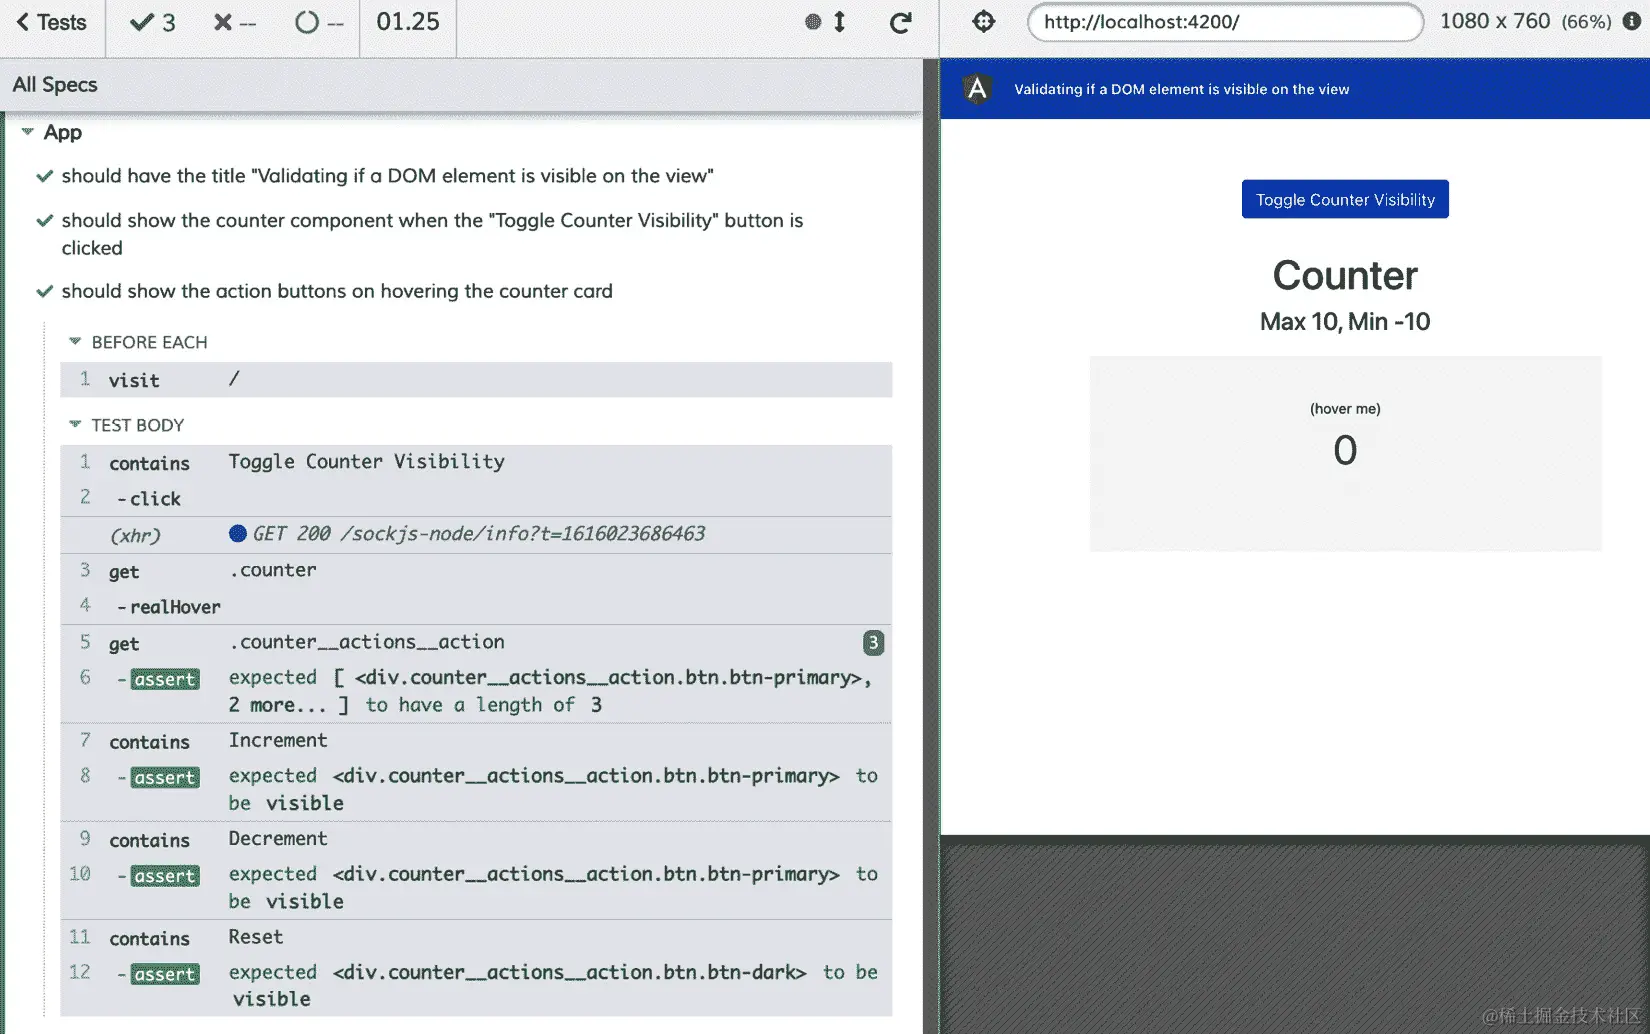Click the 3 elements badge
1650x1034 pixels.
click(x=873, y=642)
